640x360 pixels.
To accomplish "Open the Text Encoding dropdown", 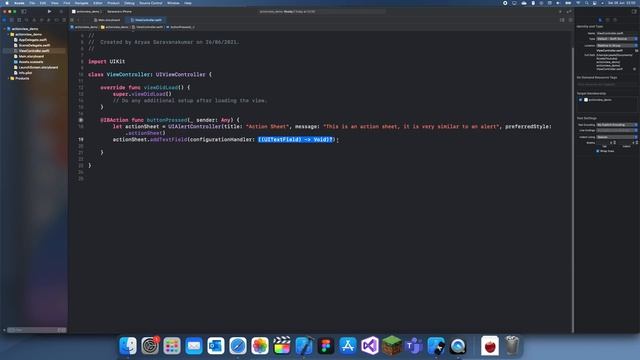I will click(617, 124).
